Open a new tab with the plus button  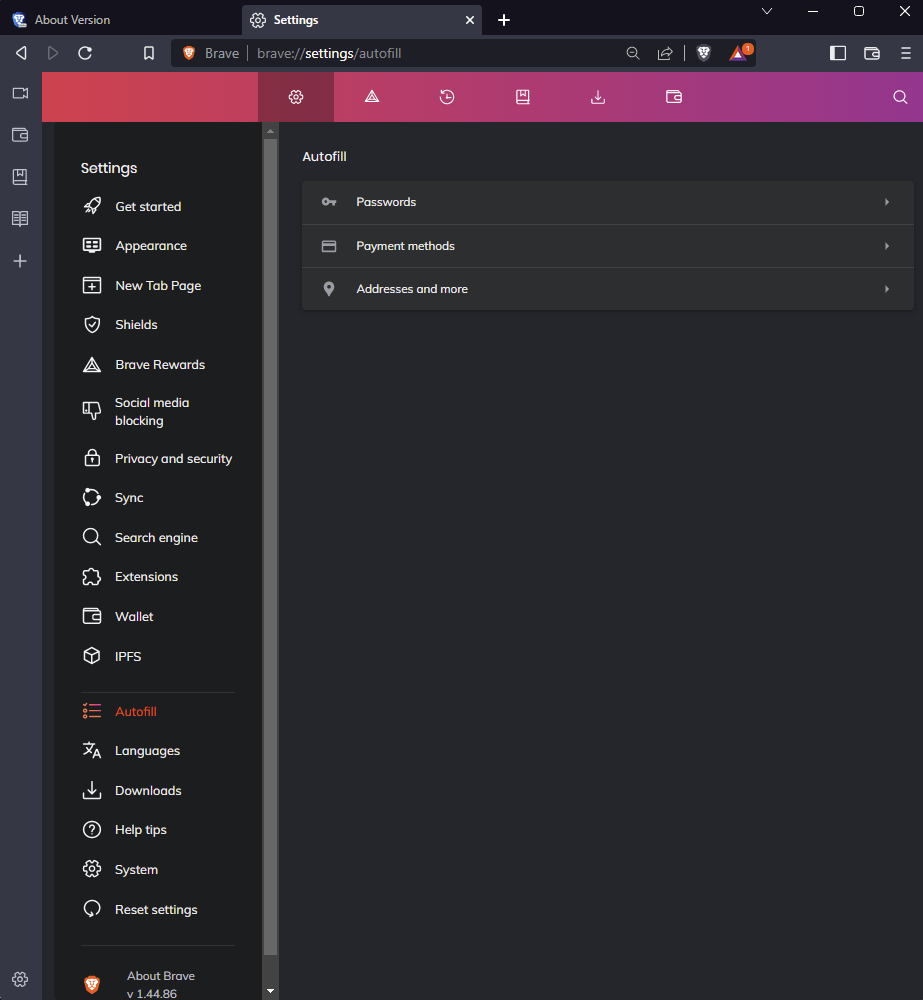click(x=504, y=20)
